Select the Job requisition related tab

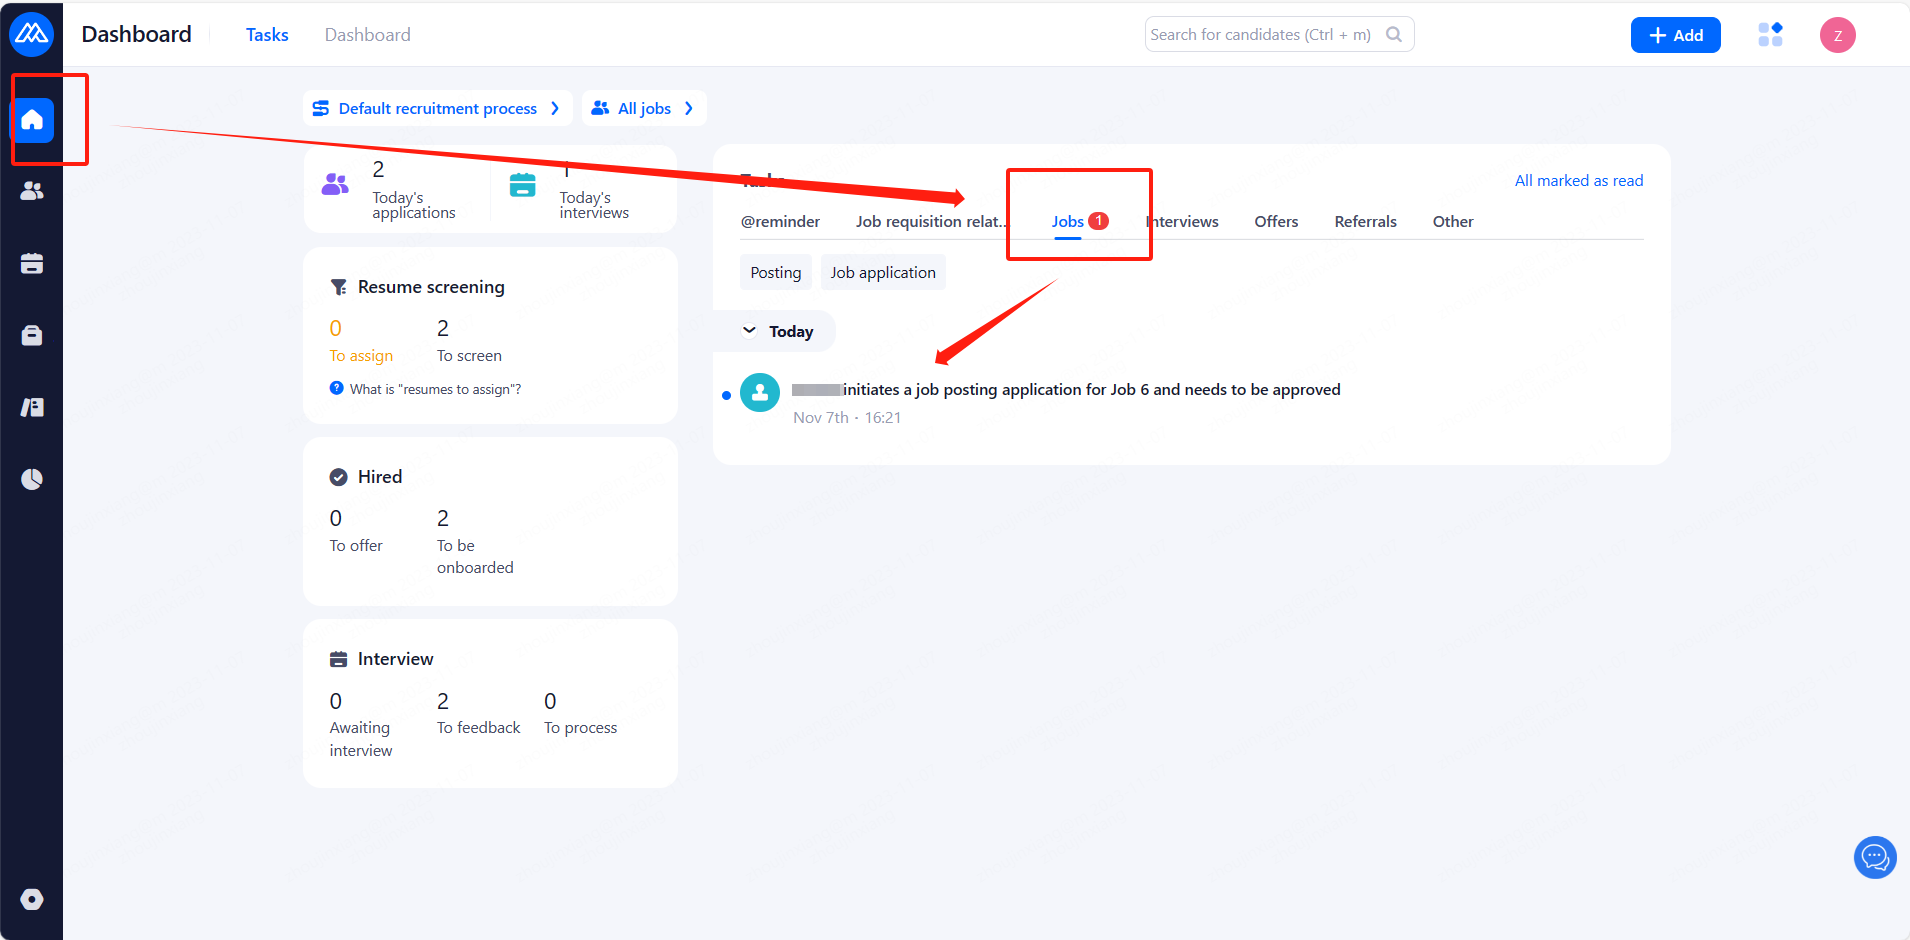(932, 222)
